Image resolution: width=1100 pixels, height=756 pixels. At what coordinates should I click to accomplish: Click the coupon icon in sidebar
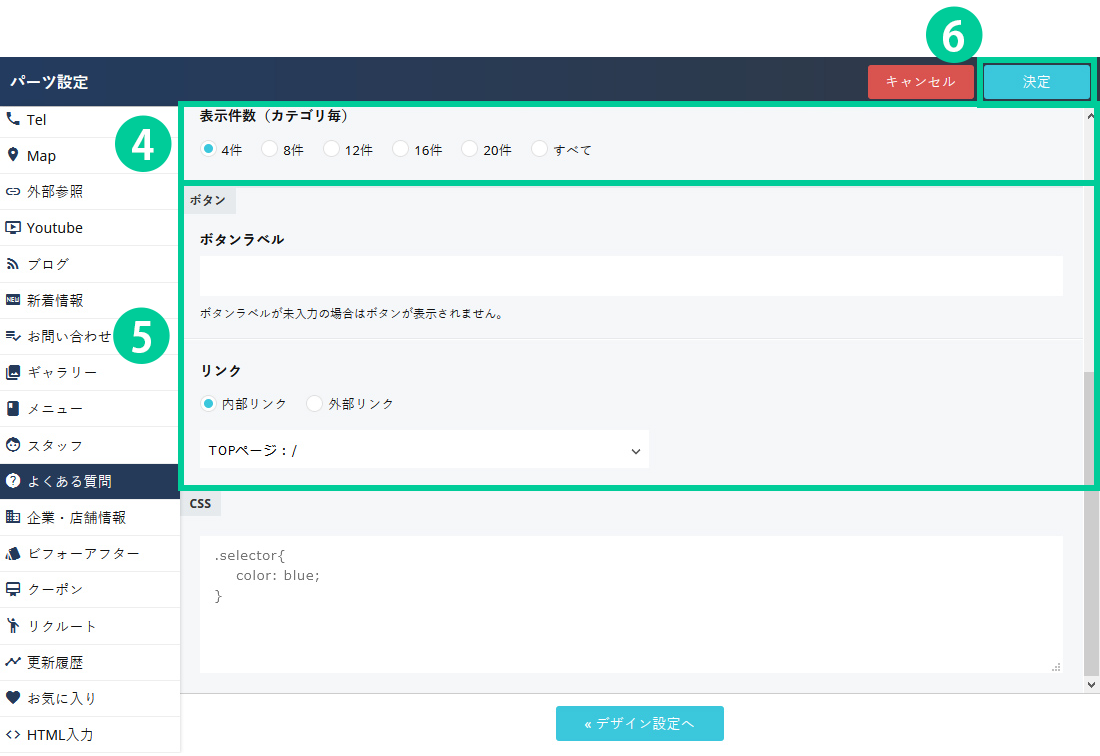tap(13, 589)
